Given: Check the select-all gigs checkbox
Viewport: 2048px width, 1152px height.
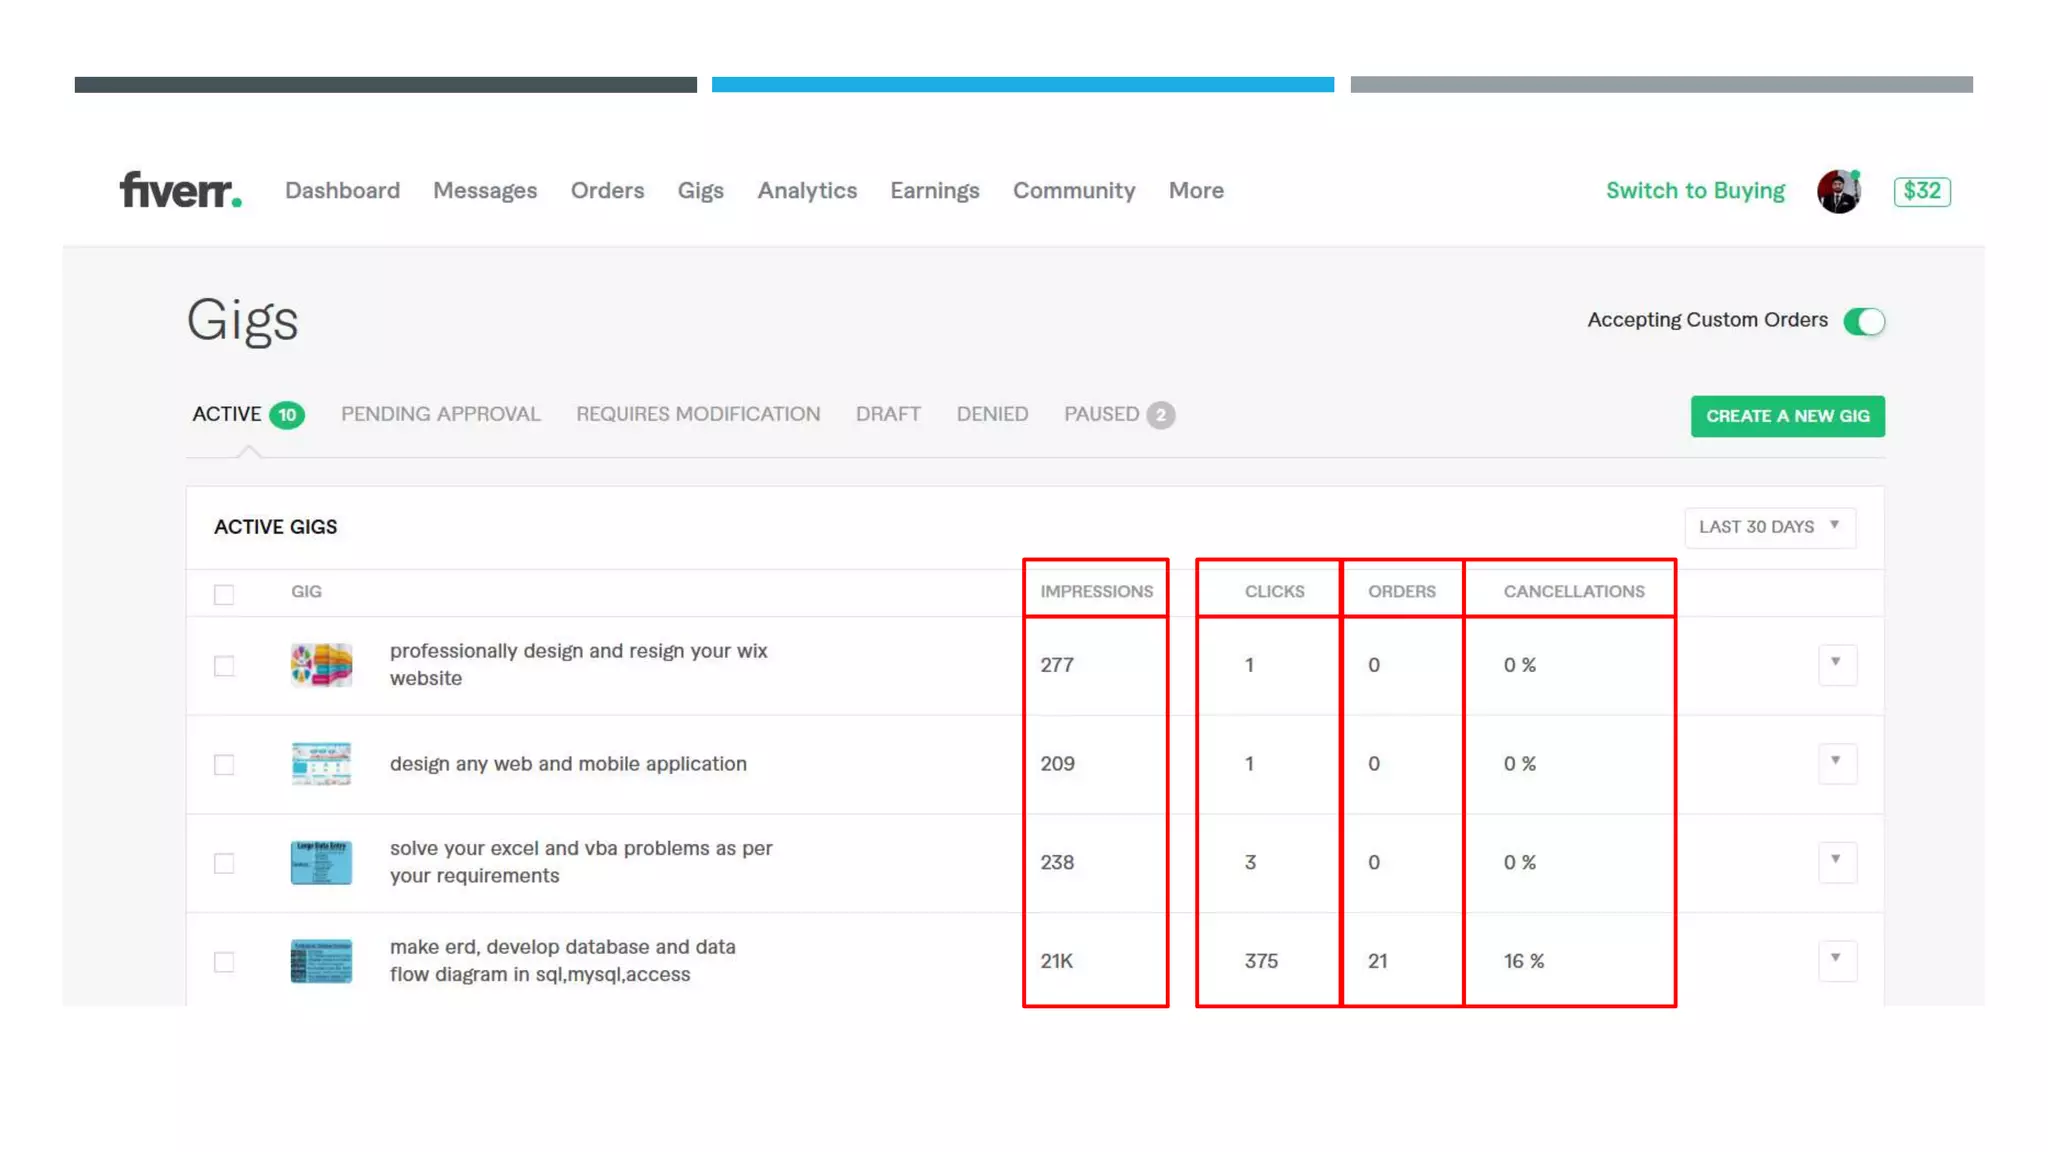Looking at the screenshot, I should 224,594.
